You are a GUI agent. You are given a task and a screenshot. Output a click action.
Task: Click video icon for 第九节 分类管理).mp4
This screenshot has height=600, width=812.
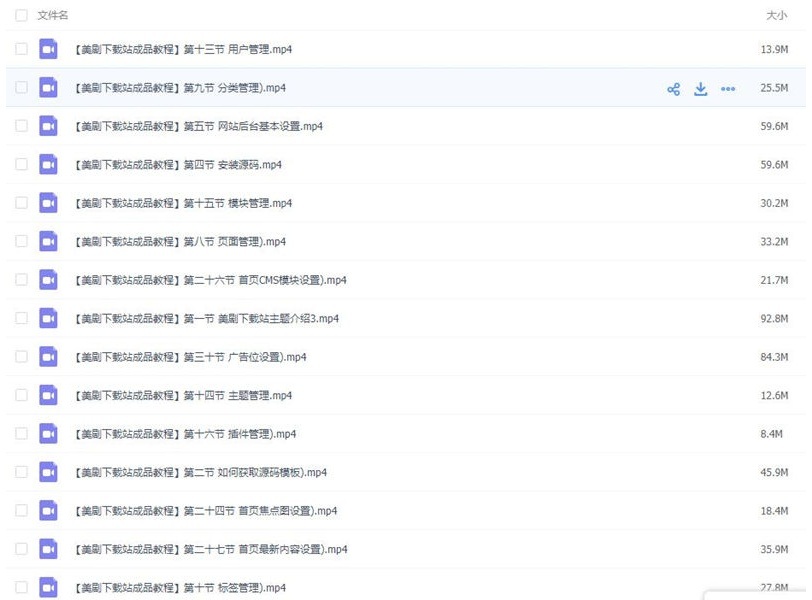(x=48, y=87)
